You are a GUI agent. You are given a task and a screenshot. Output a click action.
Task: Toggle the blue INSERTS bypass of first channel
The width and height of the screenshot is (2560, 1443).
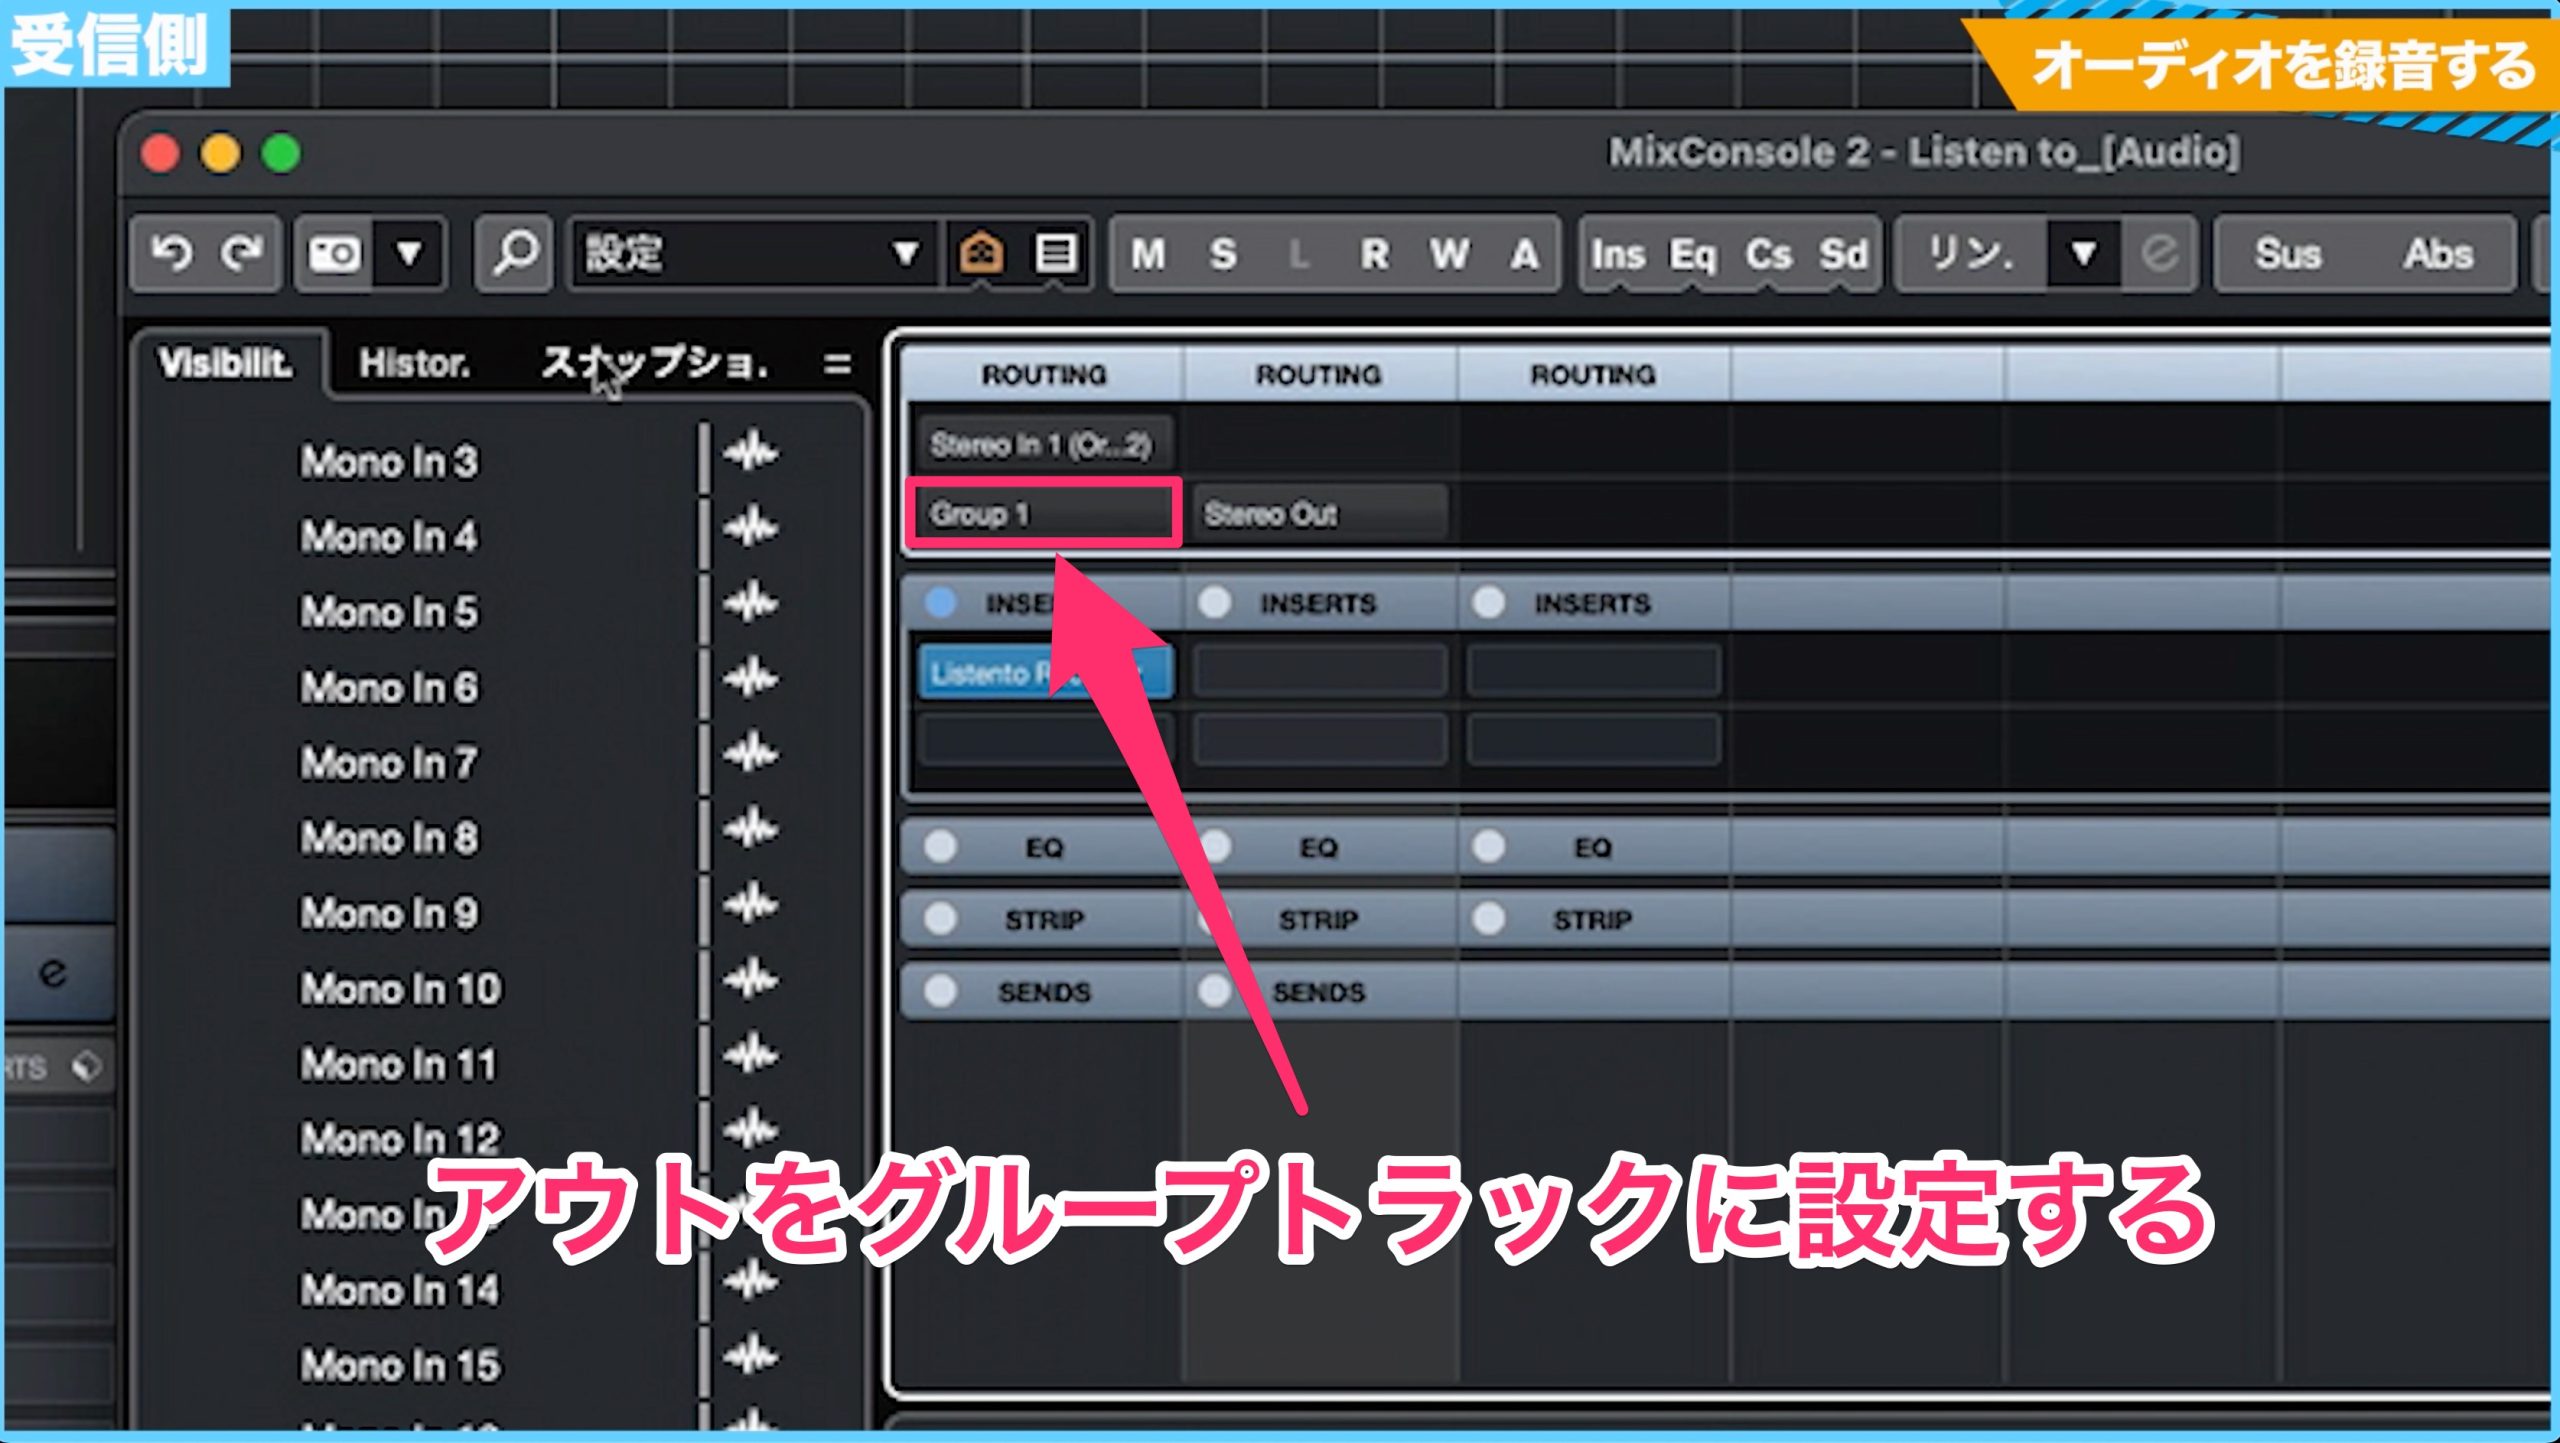(940, 602)
